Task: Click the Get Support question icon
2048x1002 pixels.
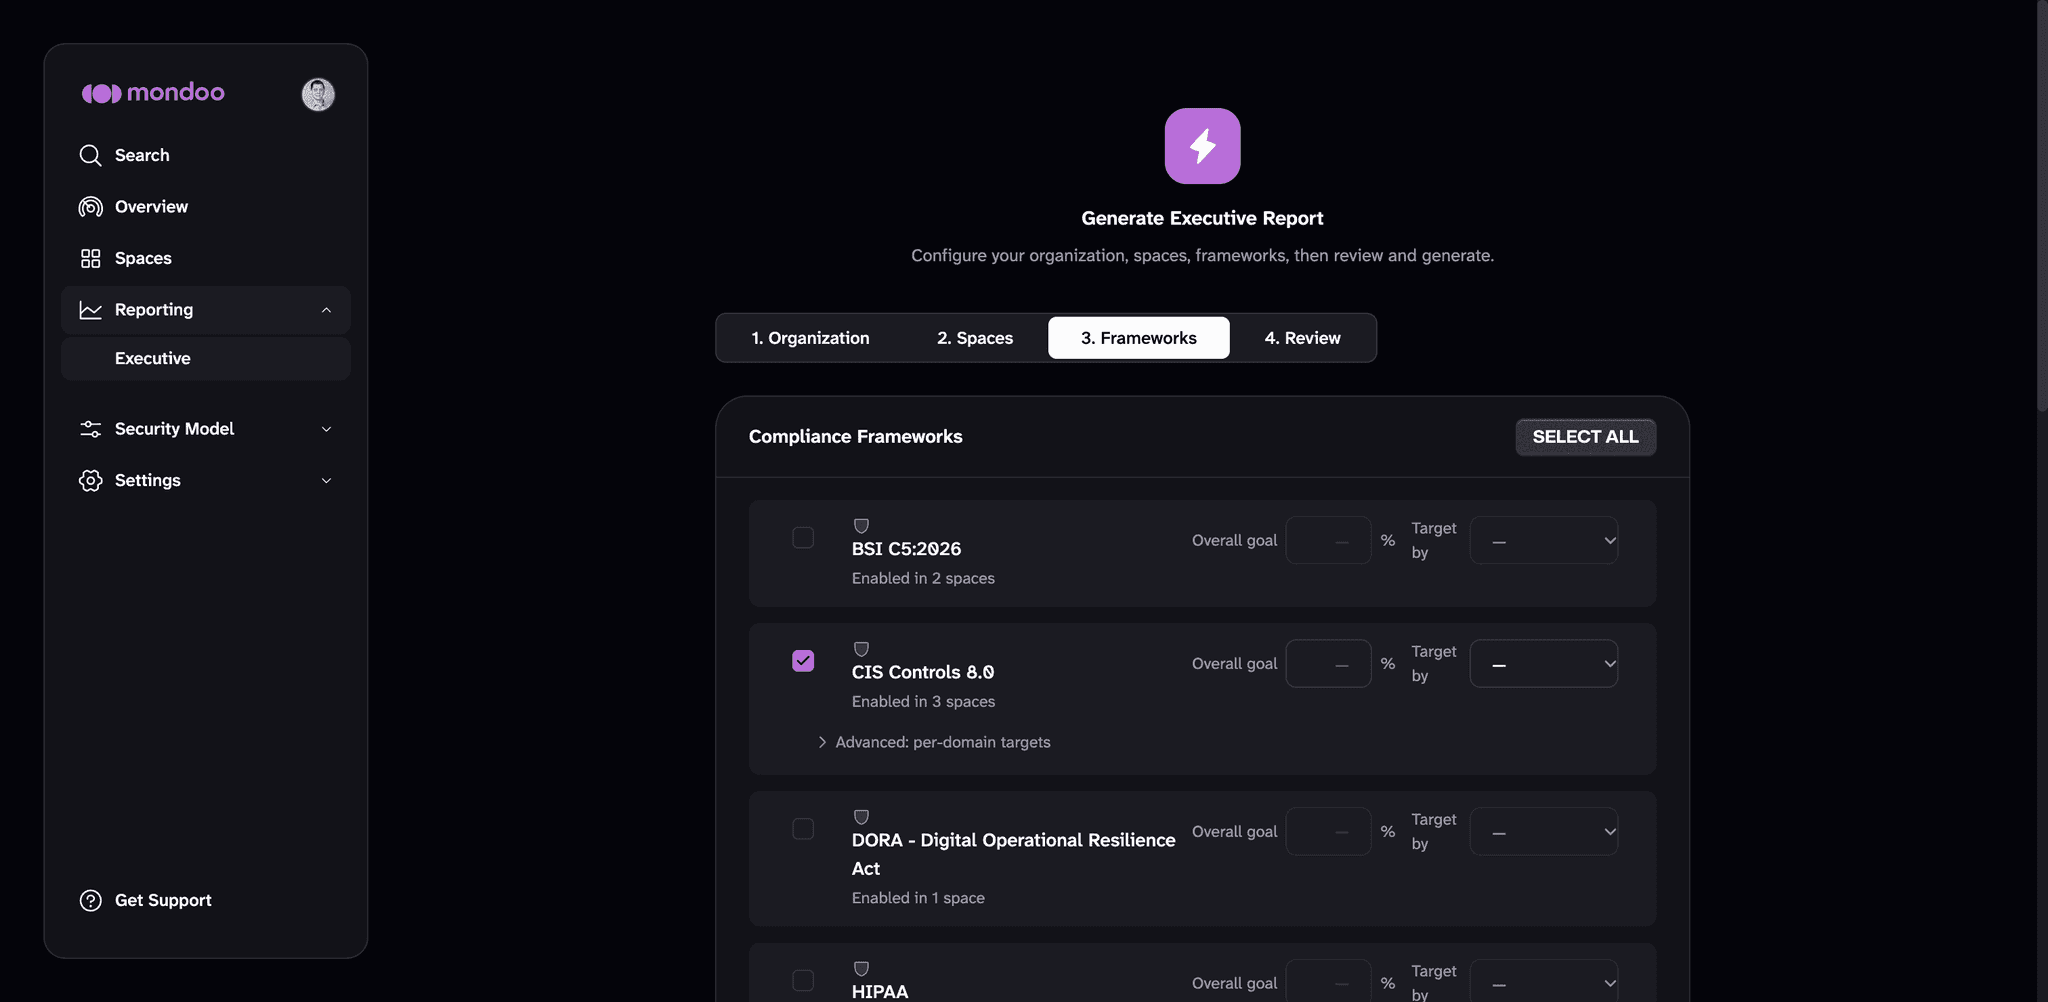Action: tap(90, 901)
